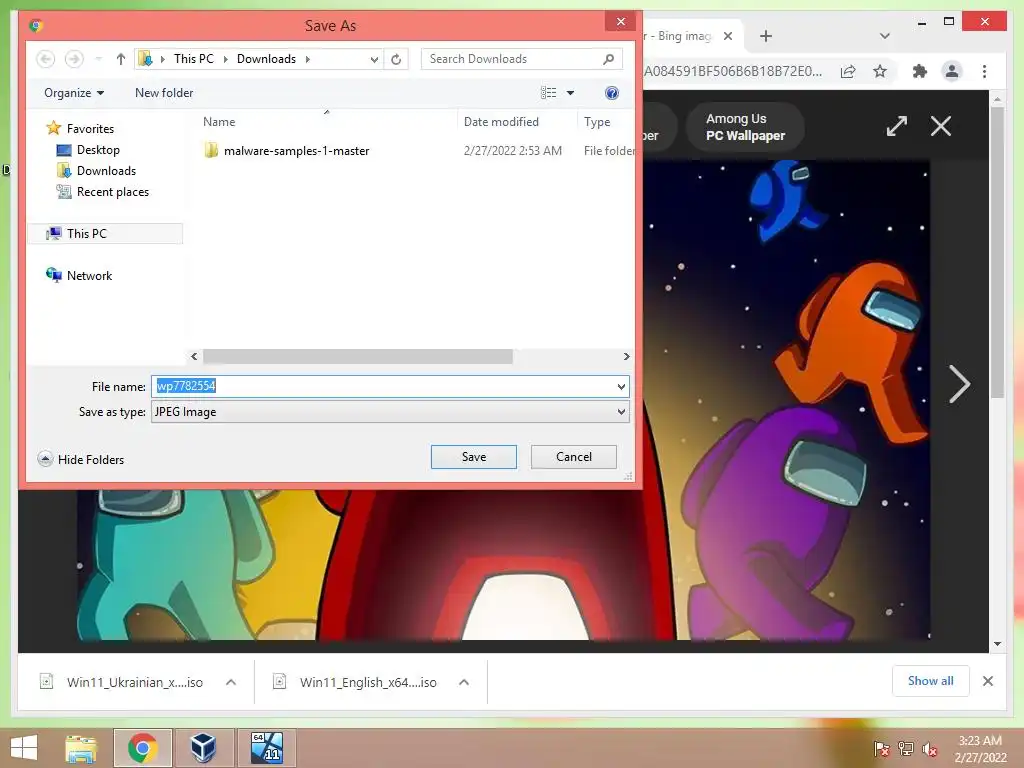Expand image to fullscreen icon
Image resolution: width=1024 pixels, height=768 pixels.
pyautogui.click(x=897, y=126)
